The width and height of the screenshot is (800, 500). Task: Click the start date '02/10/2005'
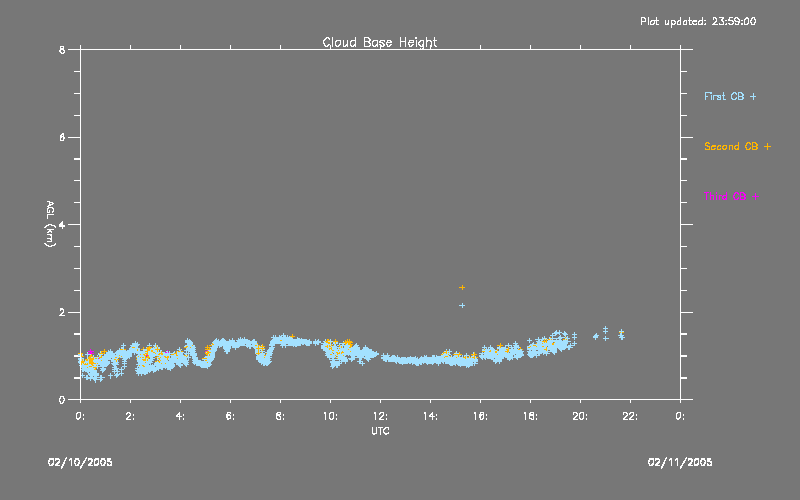point(80,462)
